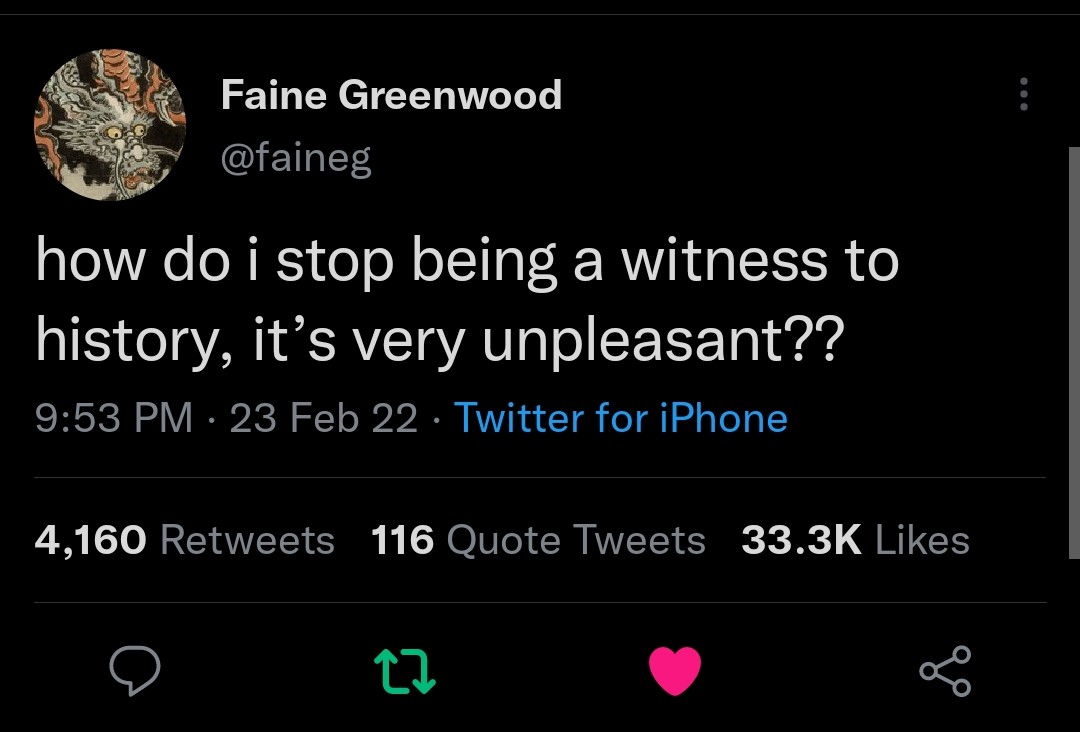View the 116 Quote Tweets list
Image resolution: width=1080 pixels, height=732 pixels.
(x=538, y=541)
